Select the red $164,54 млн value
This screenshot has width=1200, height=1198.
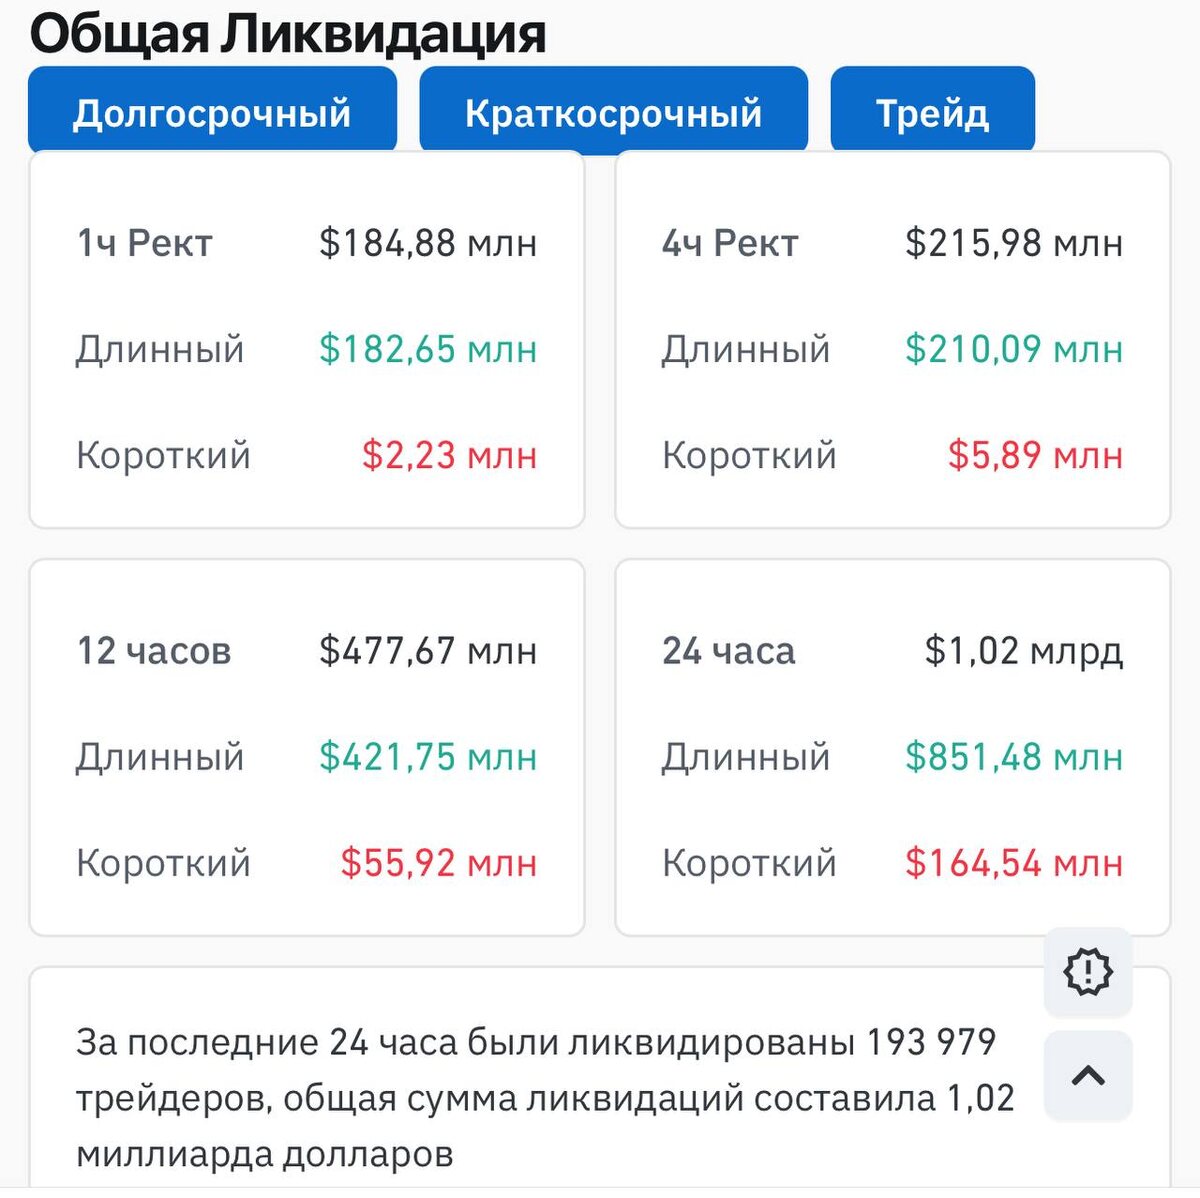pyautogui.click(x=1014, y=863)
